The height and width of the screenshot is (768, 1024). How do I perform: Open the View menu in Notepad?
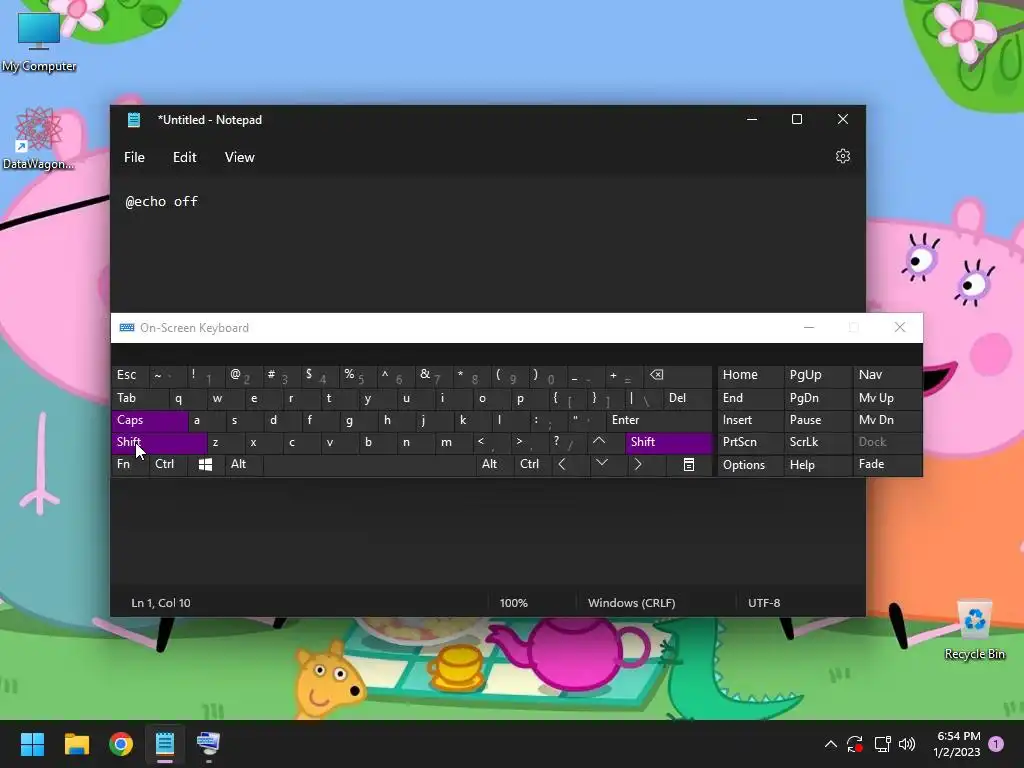(x=240, y=157)
